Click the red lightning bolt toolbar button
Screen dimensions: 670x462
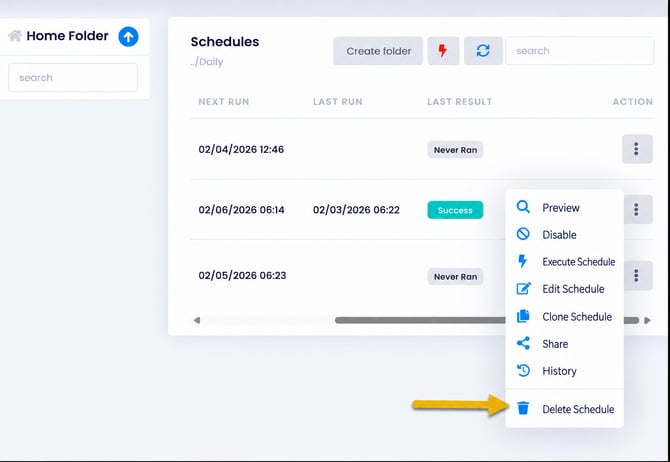click(x=443, y=51)
